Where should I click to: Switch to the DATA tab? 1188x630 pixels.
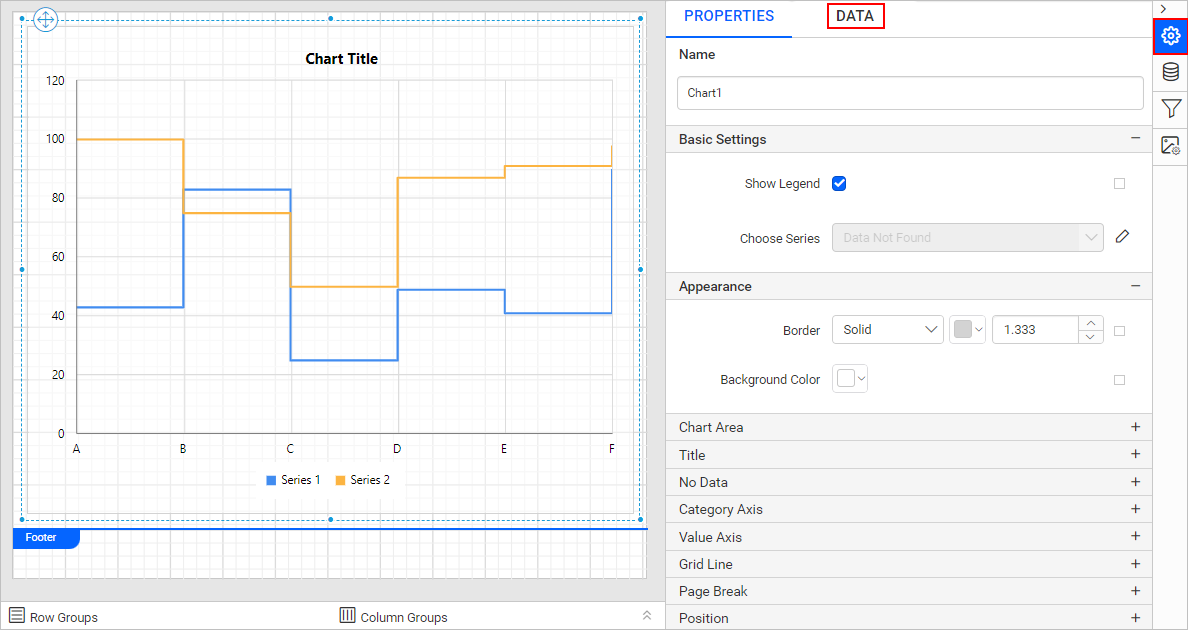pyautogui.click(x=855, y=15)
